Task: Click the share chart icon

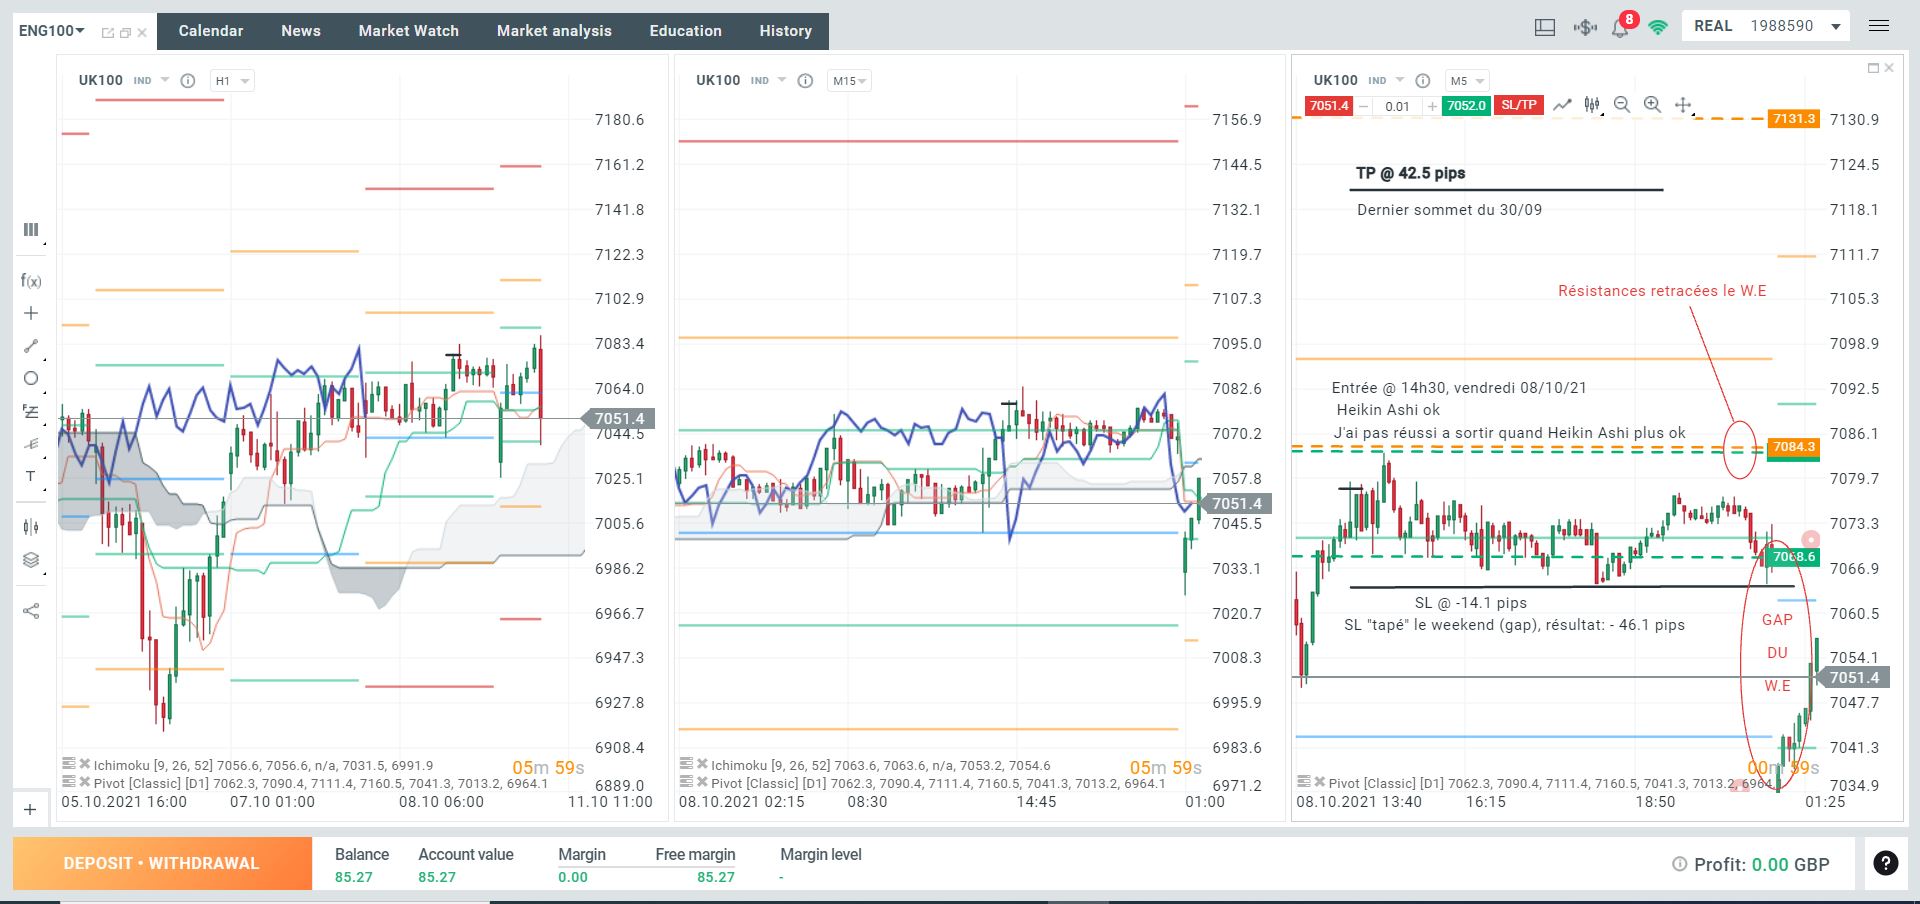Action: pyautogui.click(x=31, y=611)
